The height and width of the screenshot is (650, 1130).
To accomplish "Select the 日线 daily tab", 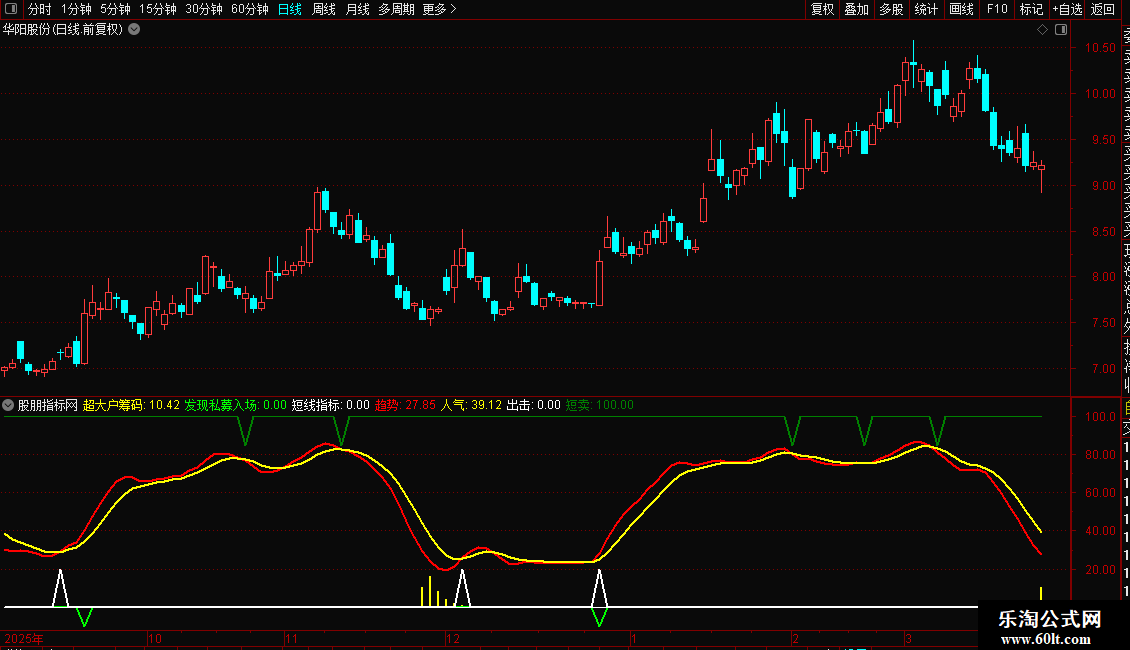I will tap(290, 9).
